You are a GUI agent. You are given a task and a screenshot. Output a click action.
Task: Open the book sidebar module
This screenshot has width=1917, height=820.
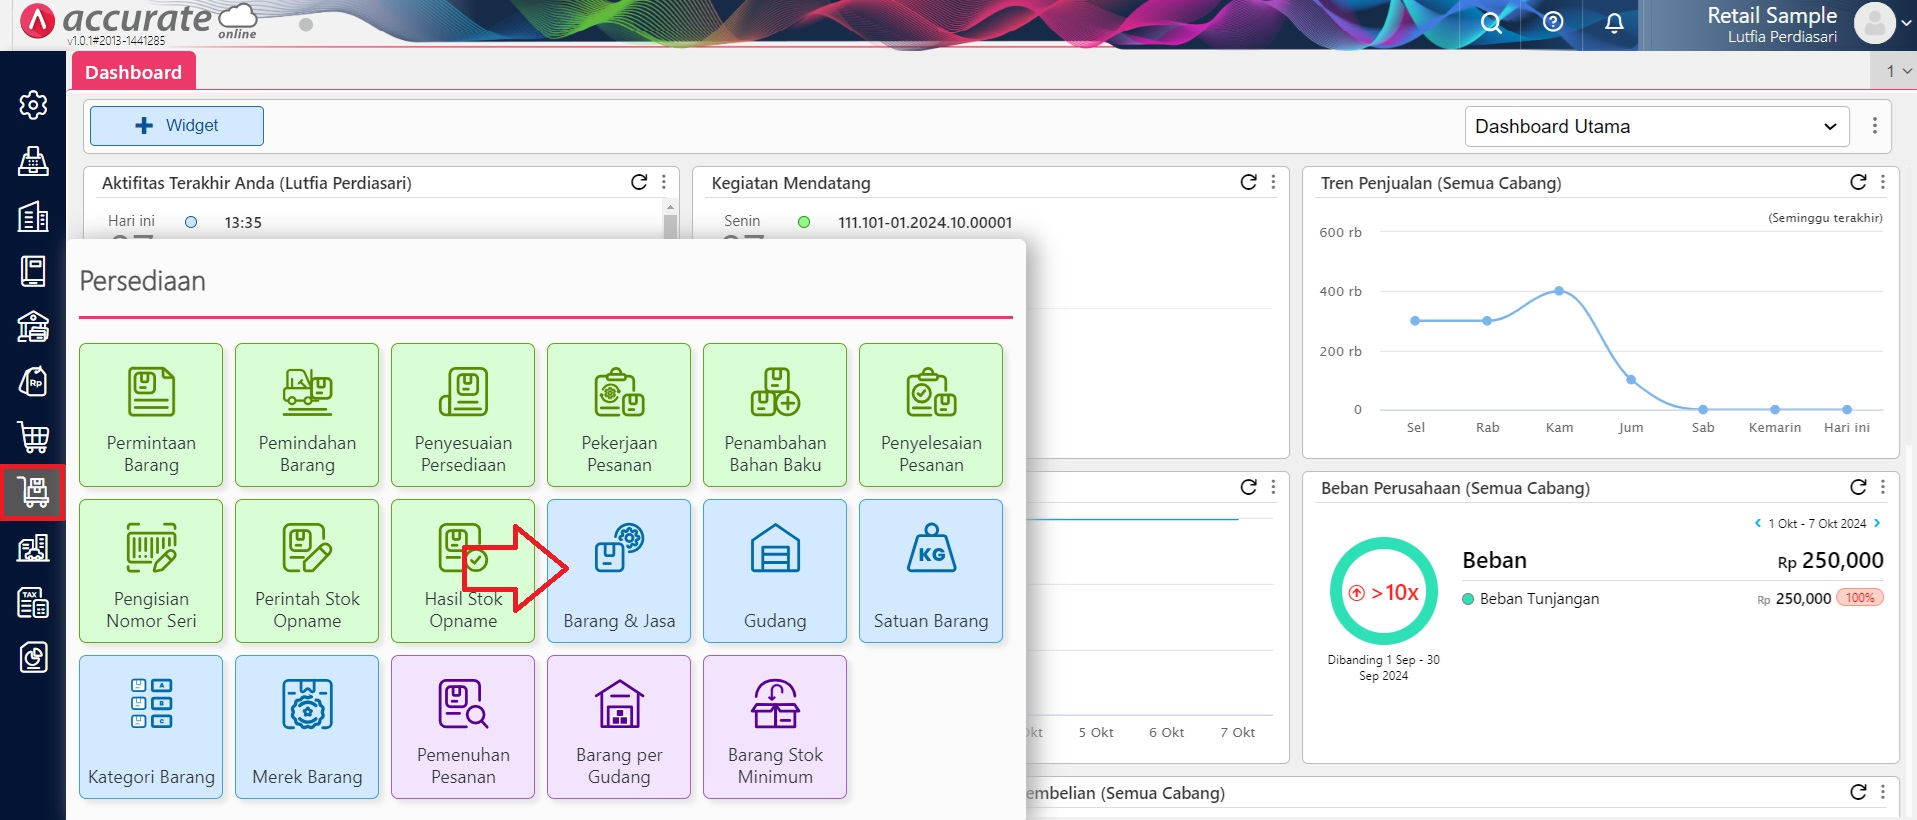pos(33,271)
